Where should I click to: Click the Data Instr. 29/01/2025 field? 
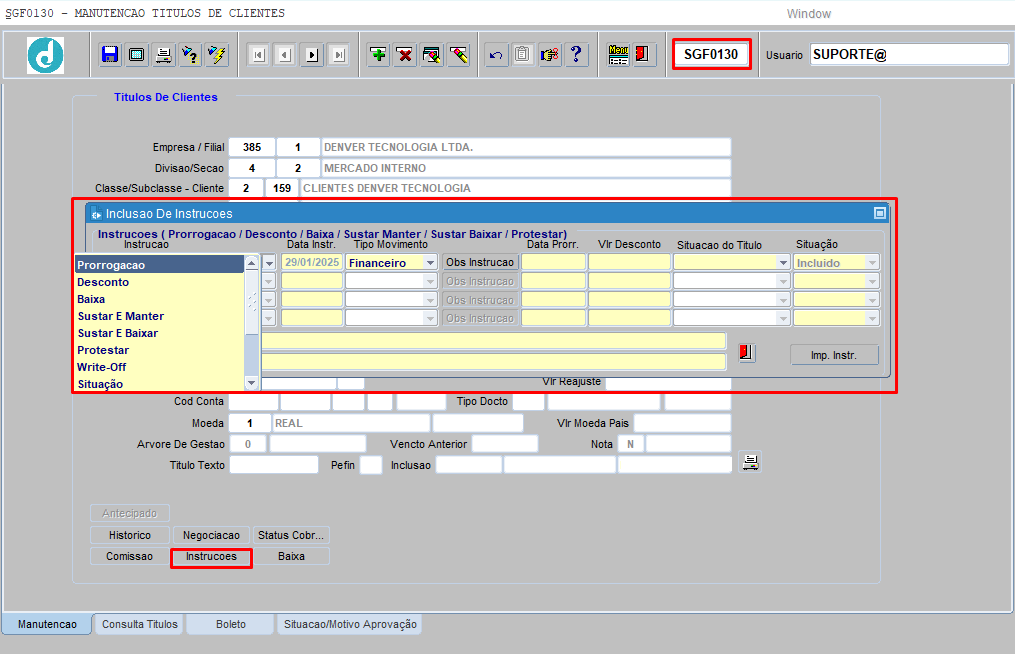(312, 262)
